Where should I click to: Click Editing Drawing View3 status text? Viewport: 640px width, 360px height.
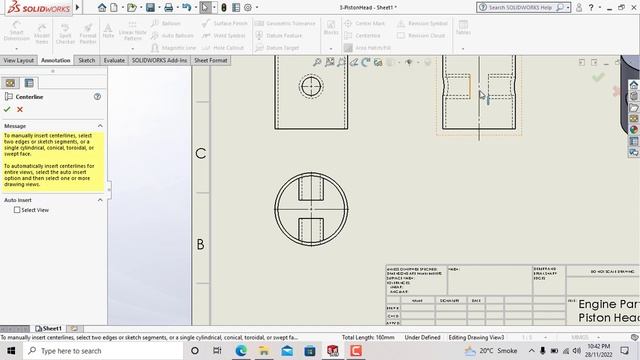point(476,338)
